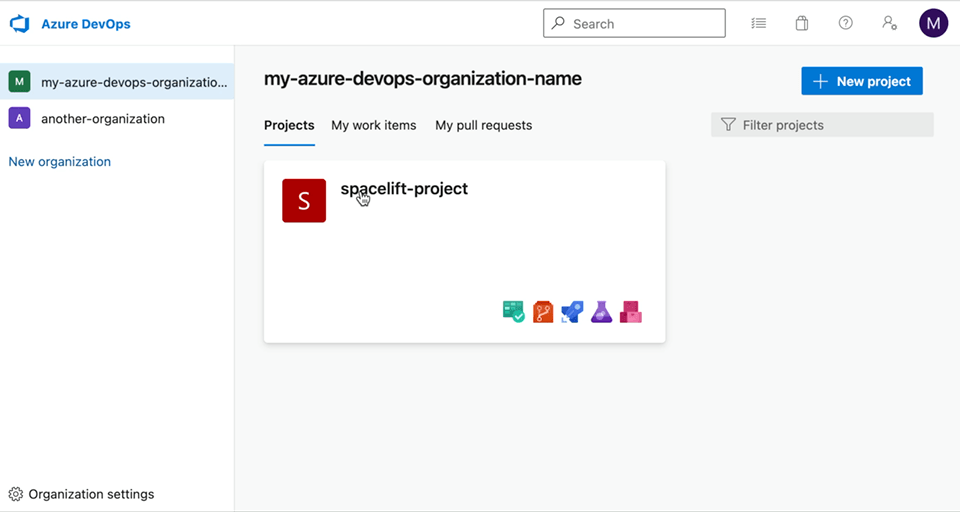Open the work items list icon

(x=759, y=24)
